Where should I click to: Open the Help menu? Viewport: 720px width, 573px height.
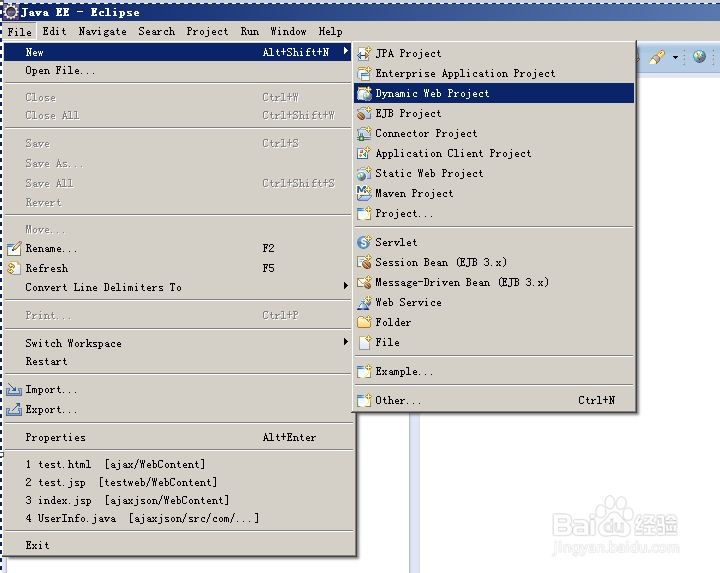(x=330, y=32)
